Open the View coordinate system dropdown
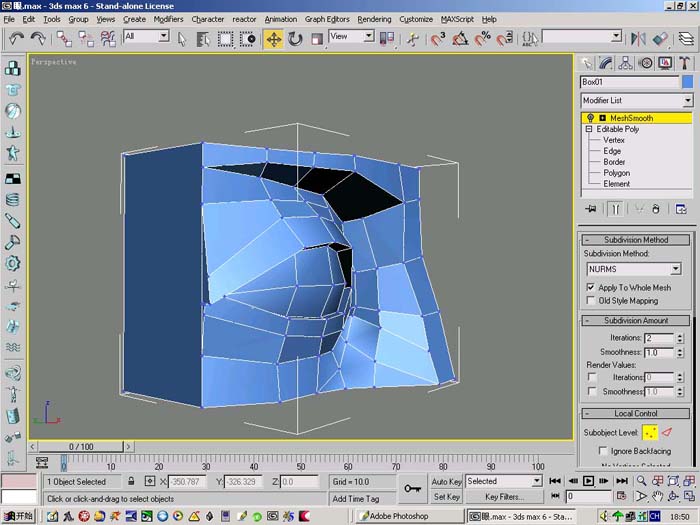The height and width of the screenshot is (525, 700). [x=368, y=36]
